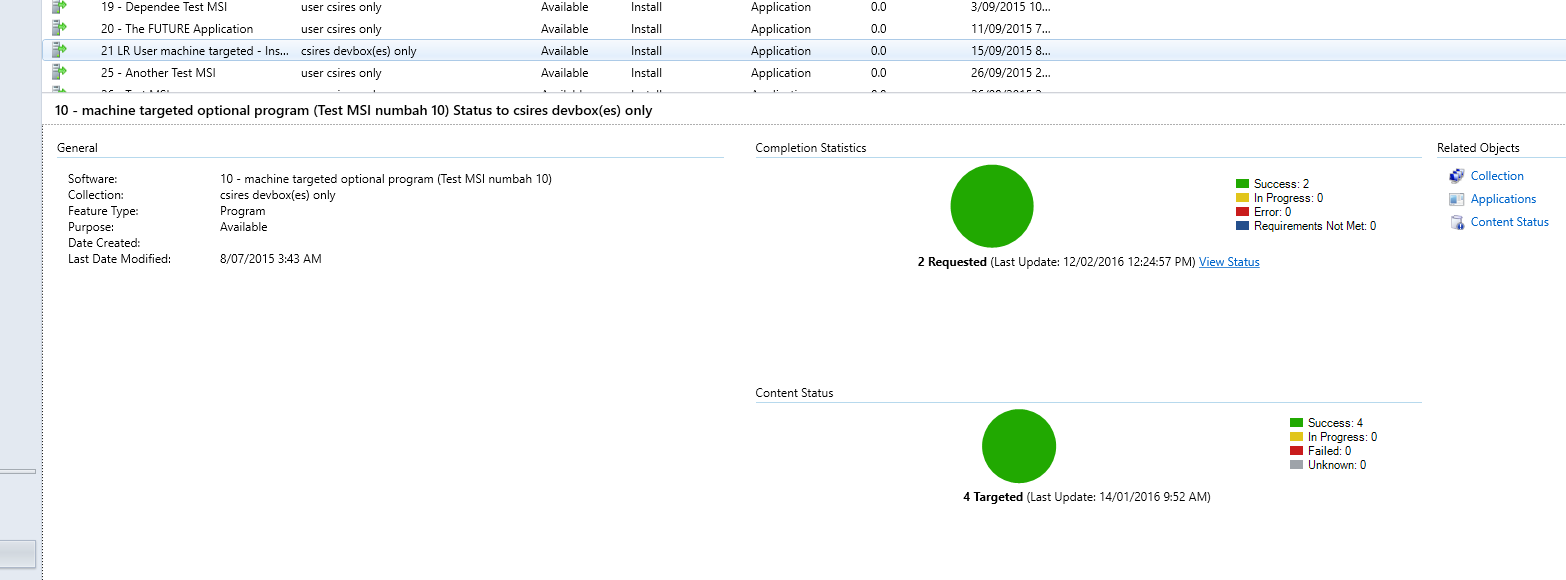
Task: Click the Content Status icon under Related Objects
Action: coord(1456,222)
